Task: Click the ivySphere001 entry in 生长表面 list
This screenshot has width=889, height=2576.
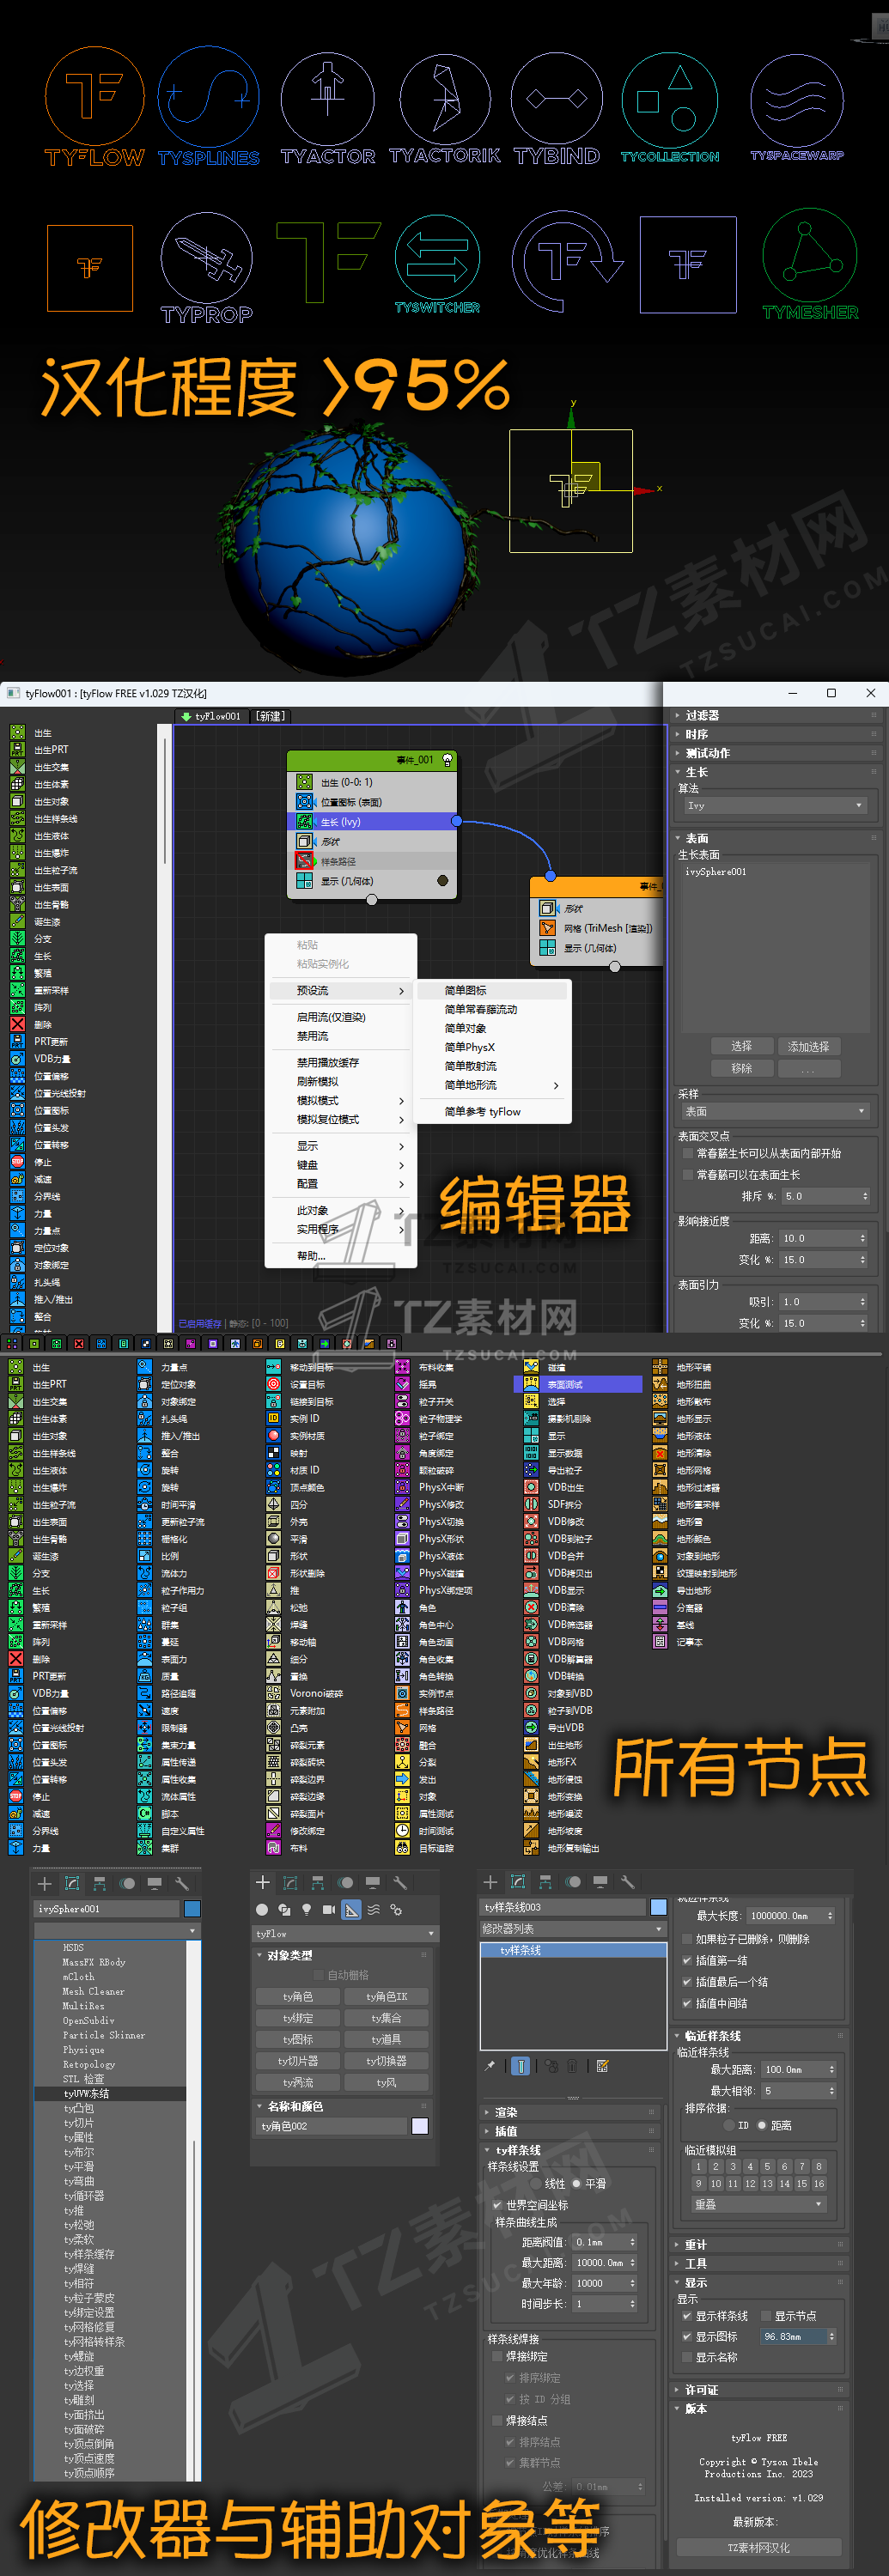Action: click(716, 872)
